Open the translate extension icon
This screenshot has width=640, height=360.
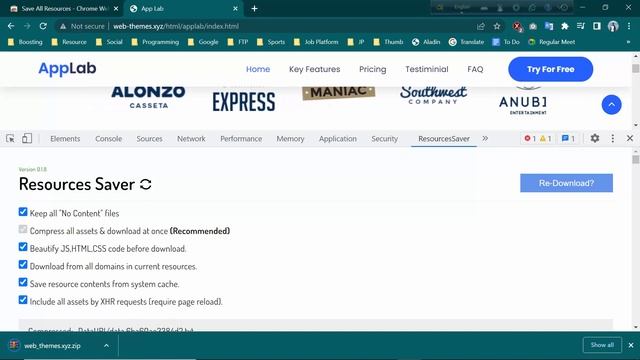pos(549,26)
